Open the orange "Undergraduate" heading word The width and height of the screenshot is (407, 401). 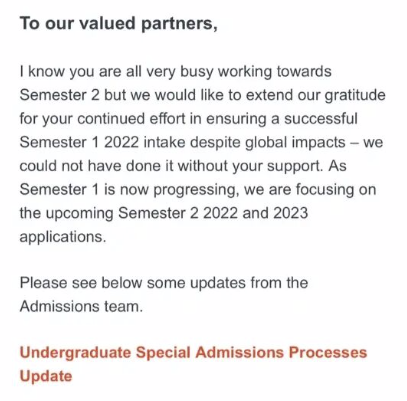tap(75, 353)
